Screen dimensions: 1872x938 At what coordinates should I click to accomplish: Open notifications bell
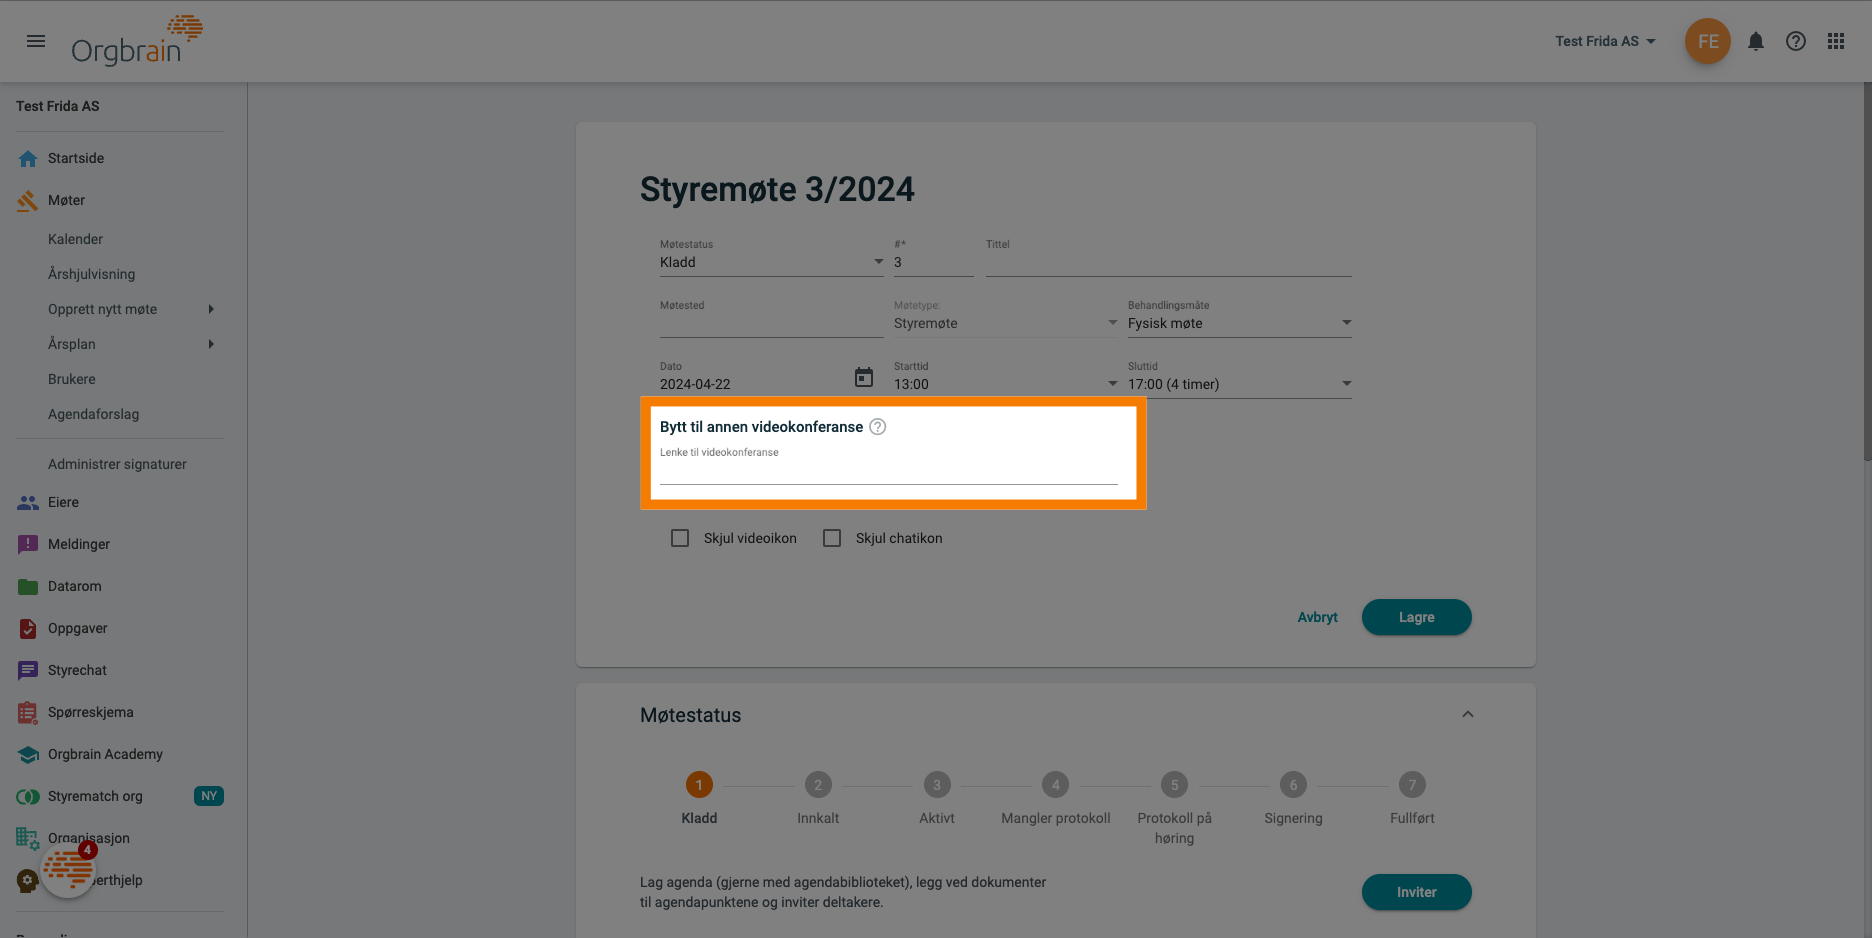pyautogui.click(x=1756, y=41)
